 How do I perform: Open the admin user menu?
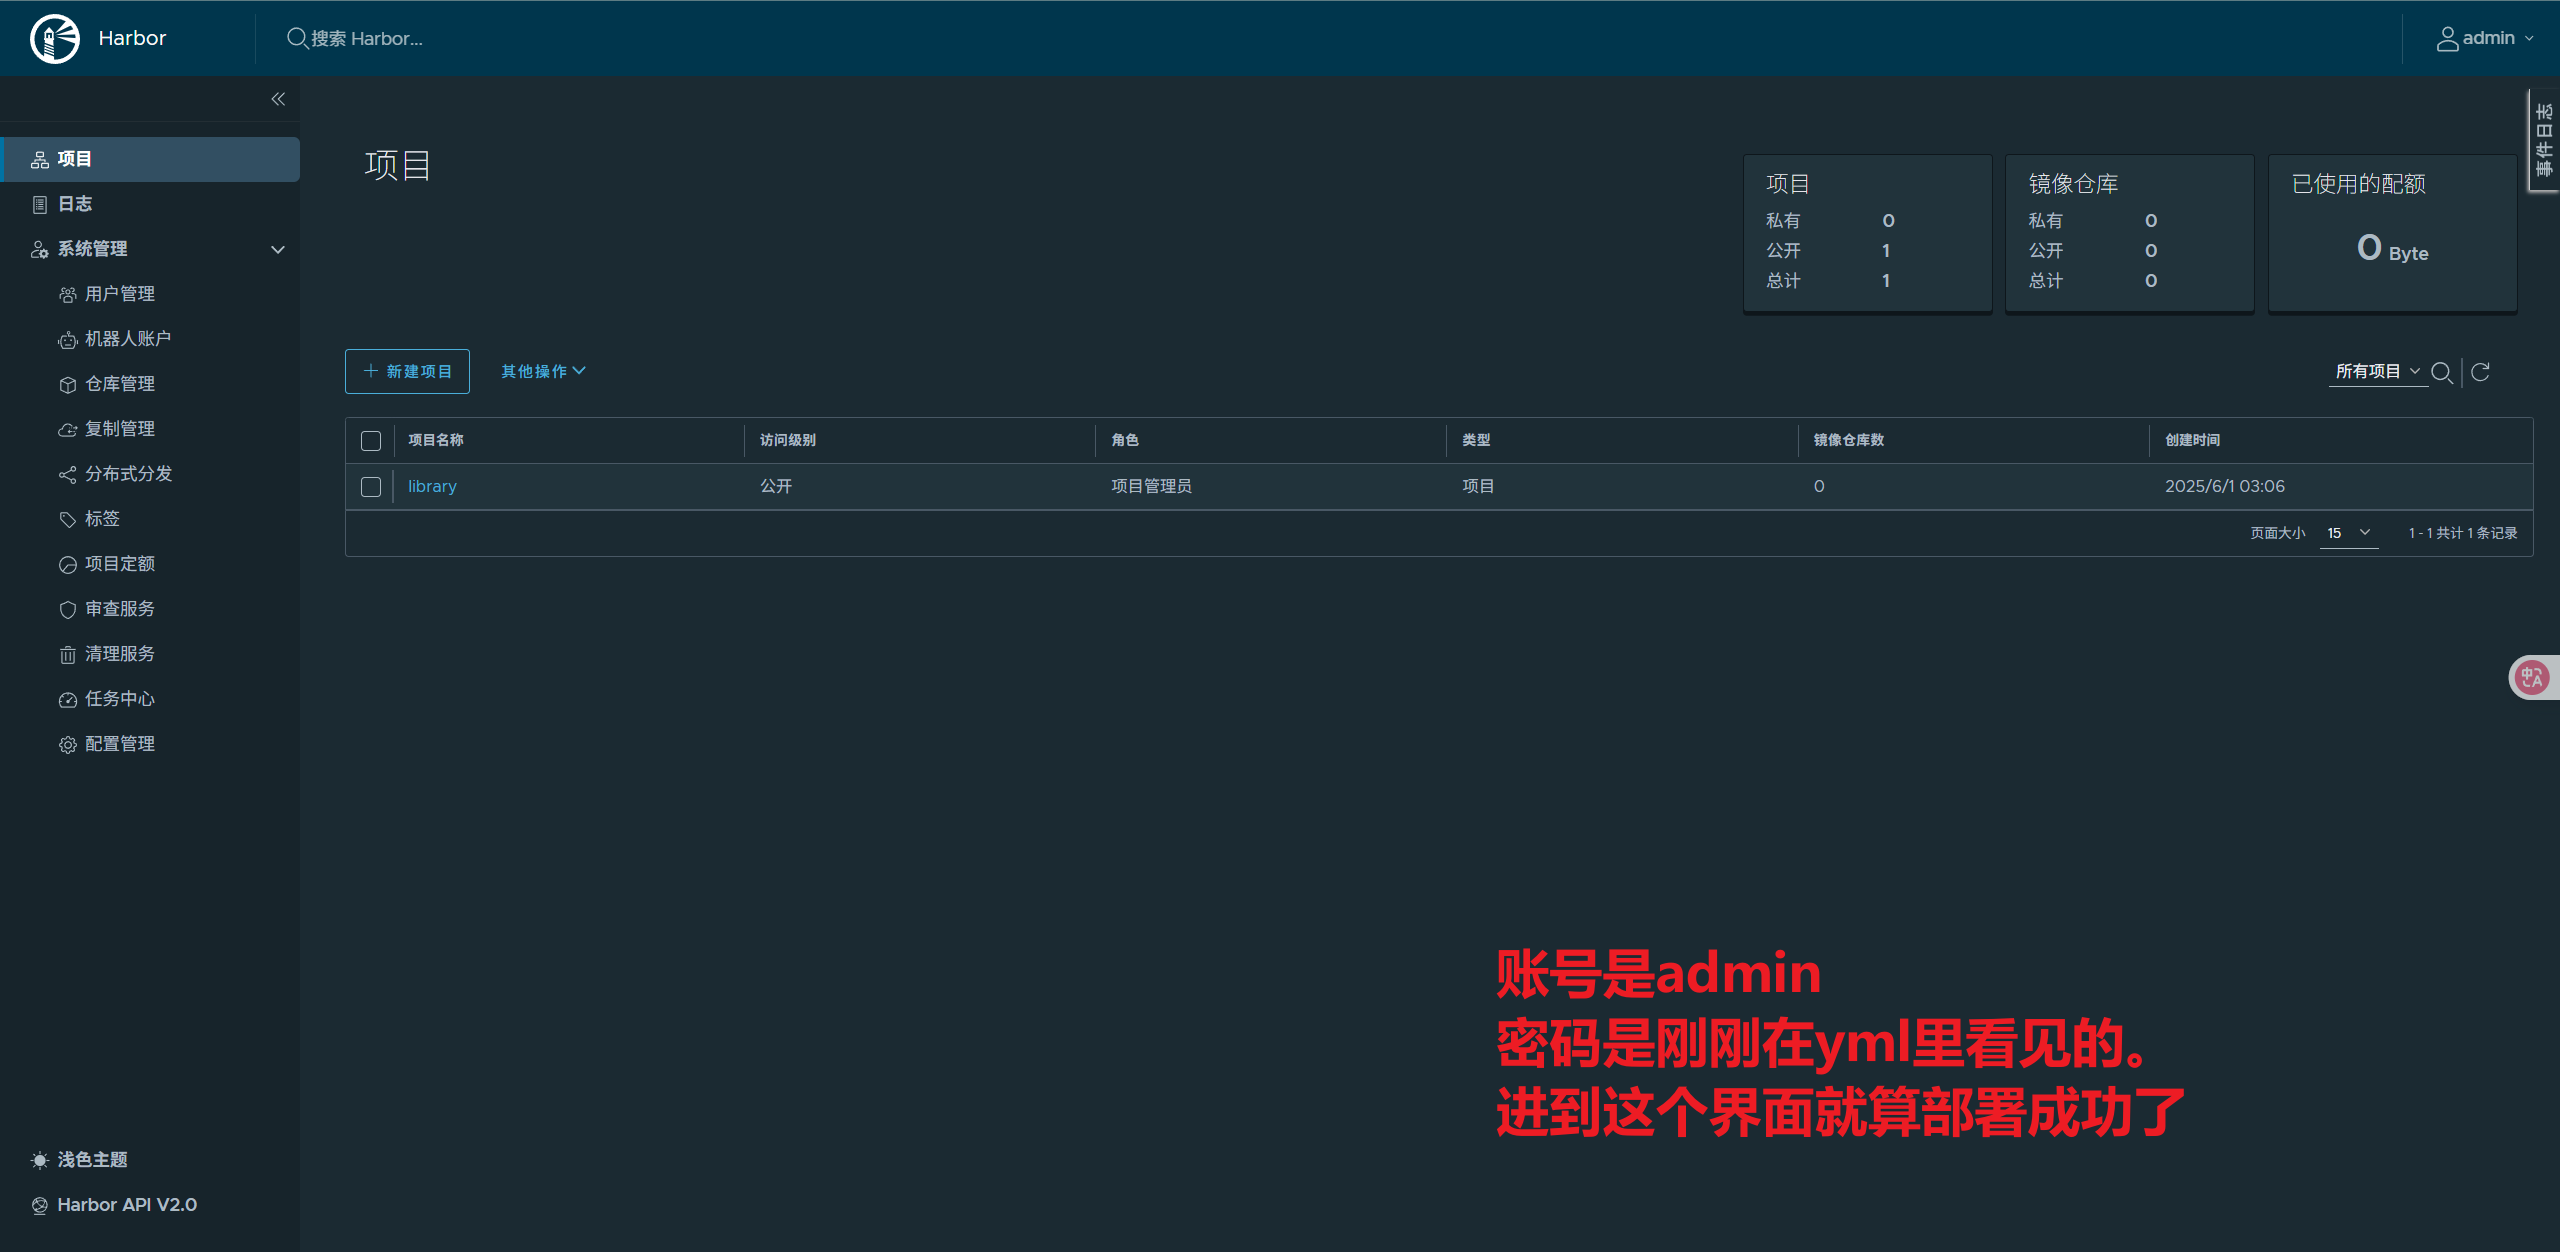click(x=2485, y=39)
